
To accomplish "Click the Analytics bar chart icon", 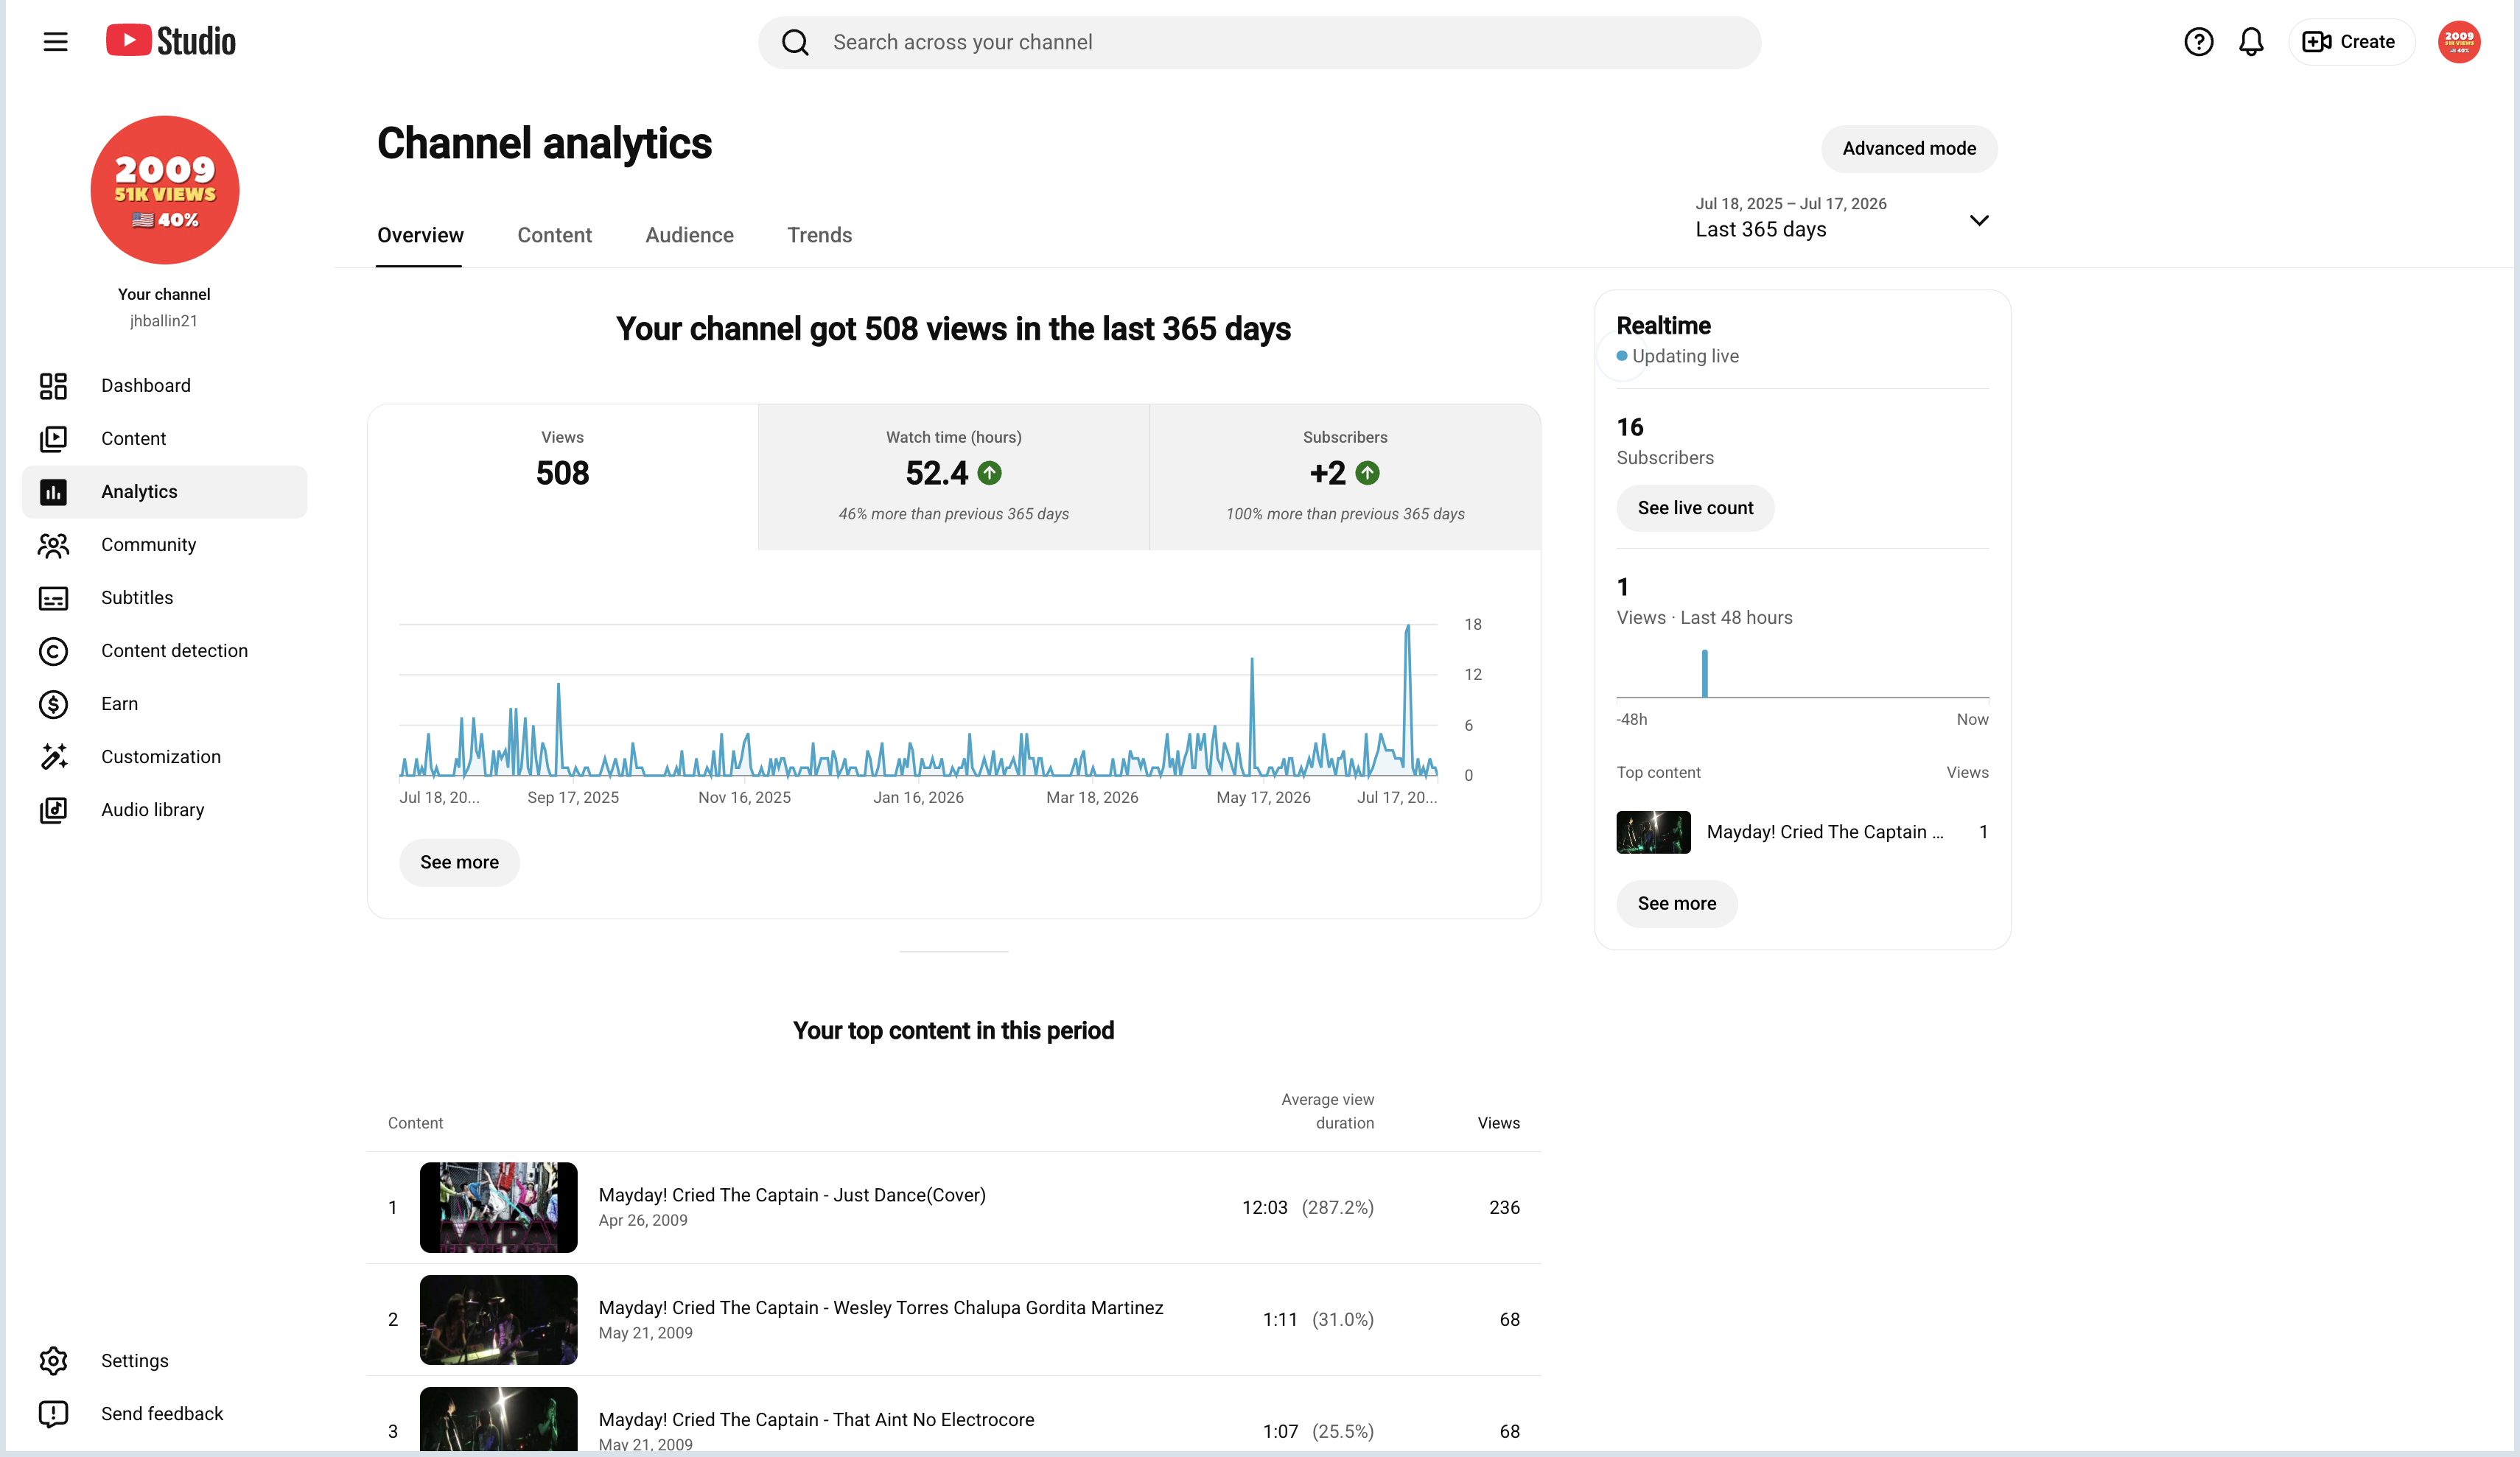I will [x=53, y=492].
